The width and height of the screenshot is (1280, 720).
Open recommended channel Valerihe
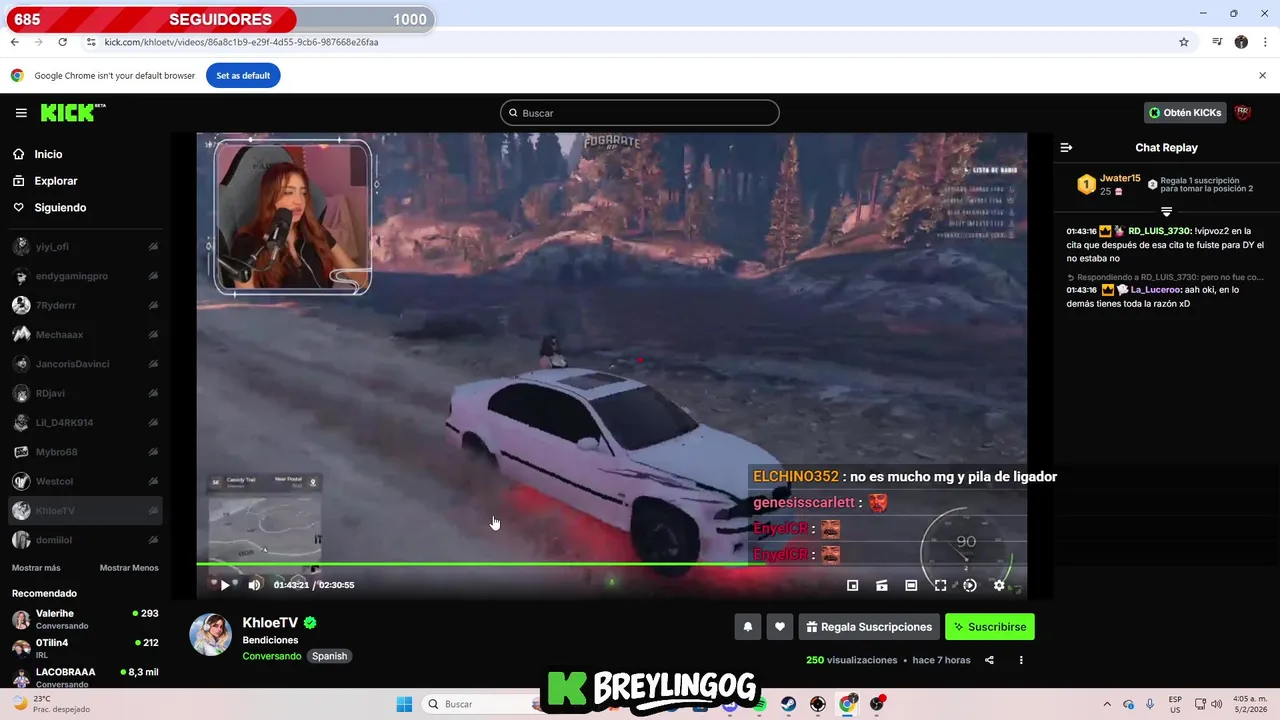tap(85, 619)
